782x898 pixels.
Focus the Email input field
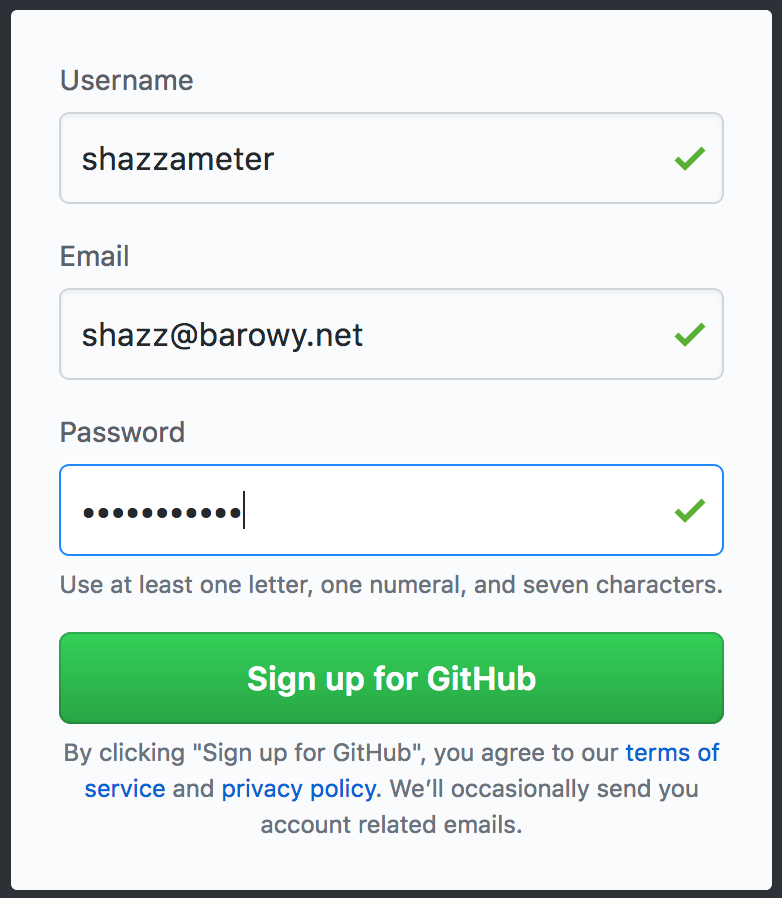click(x=391, y=334)
